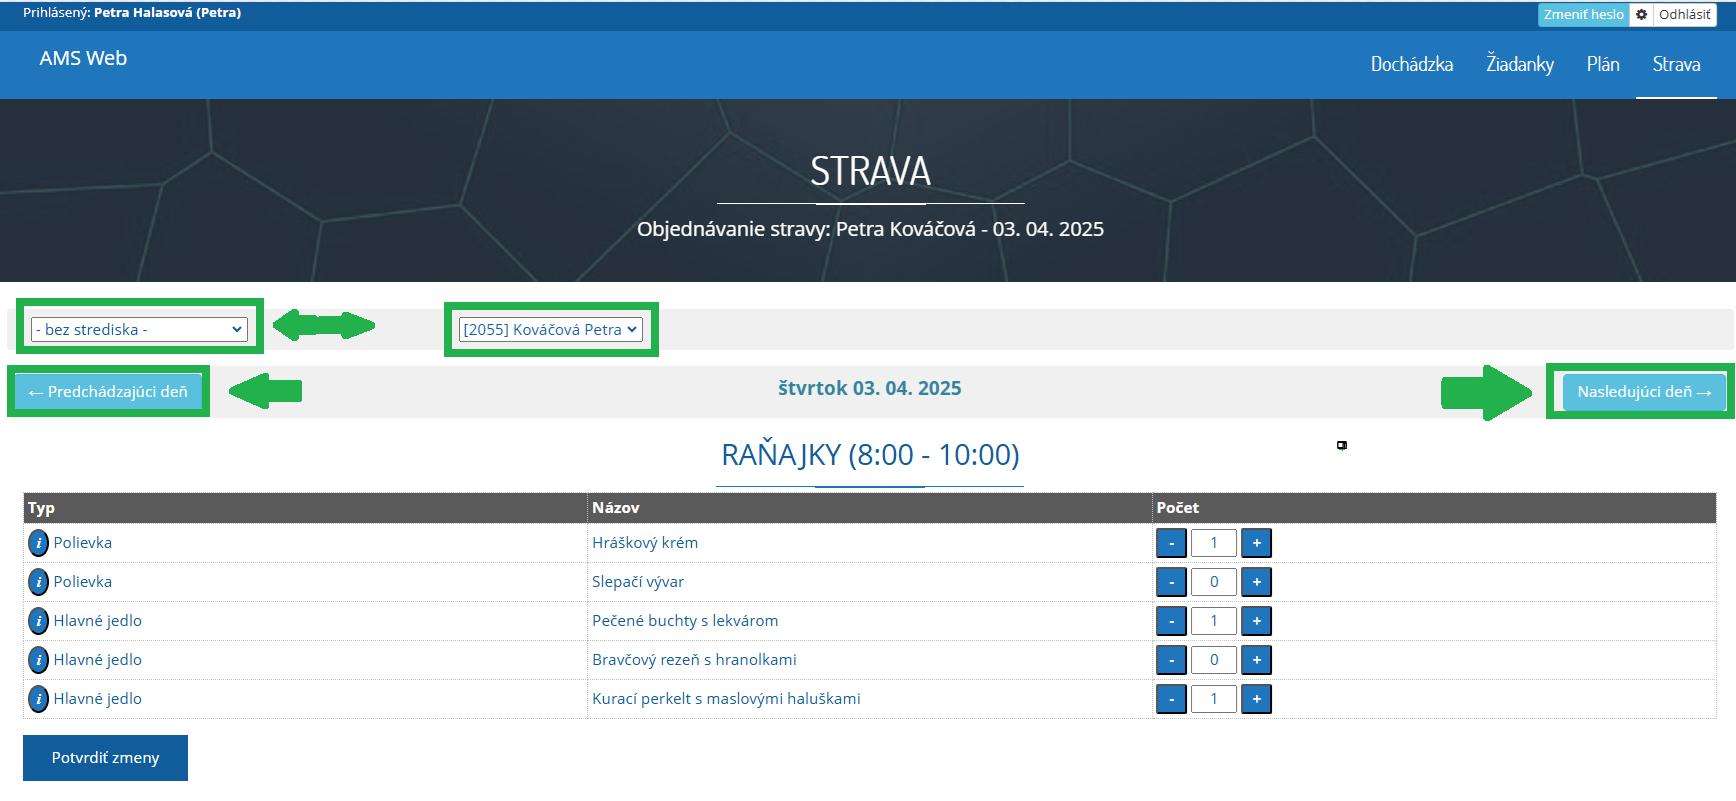Select the Strava menu item
This screenshot has width=1736, height=801.
(1676, 64)
